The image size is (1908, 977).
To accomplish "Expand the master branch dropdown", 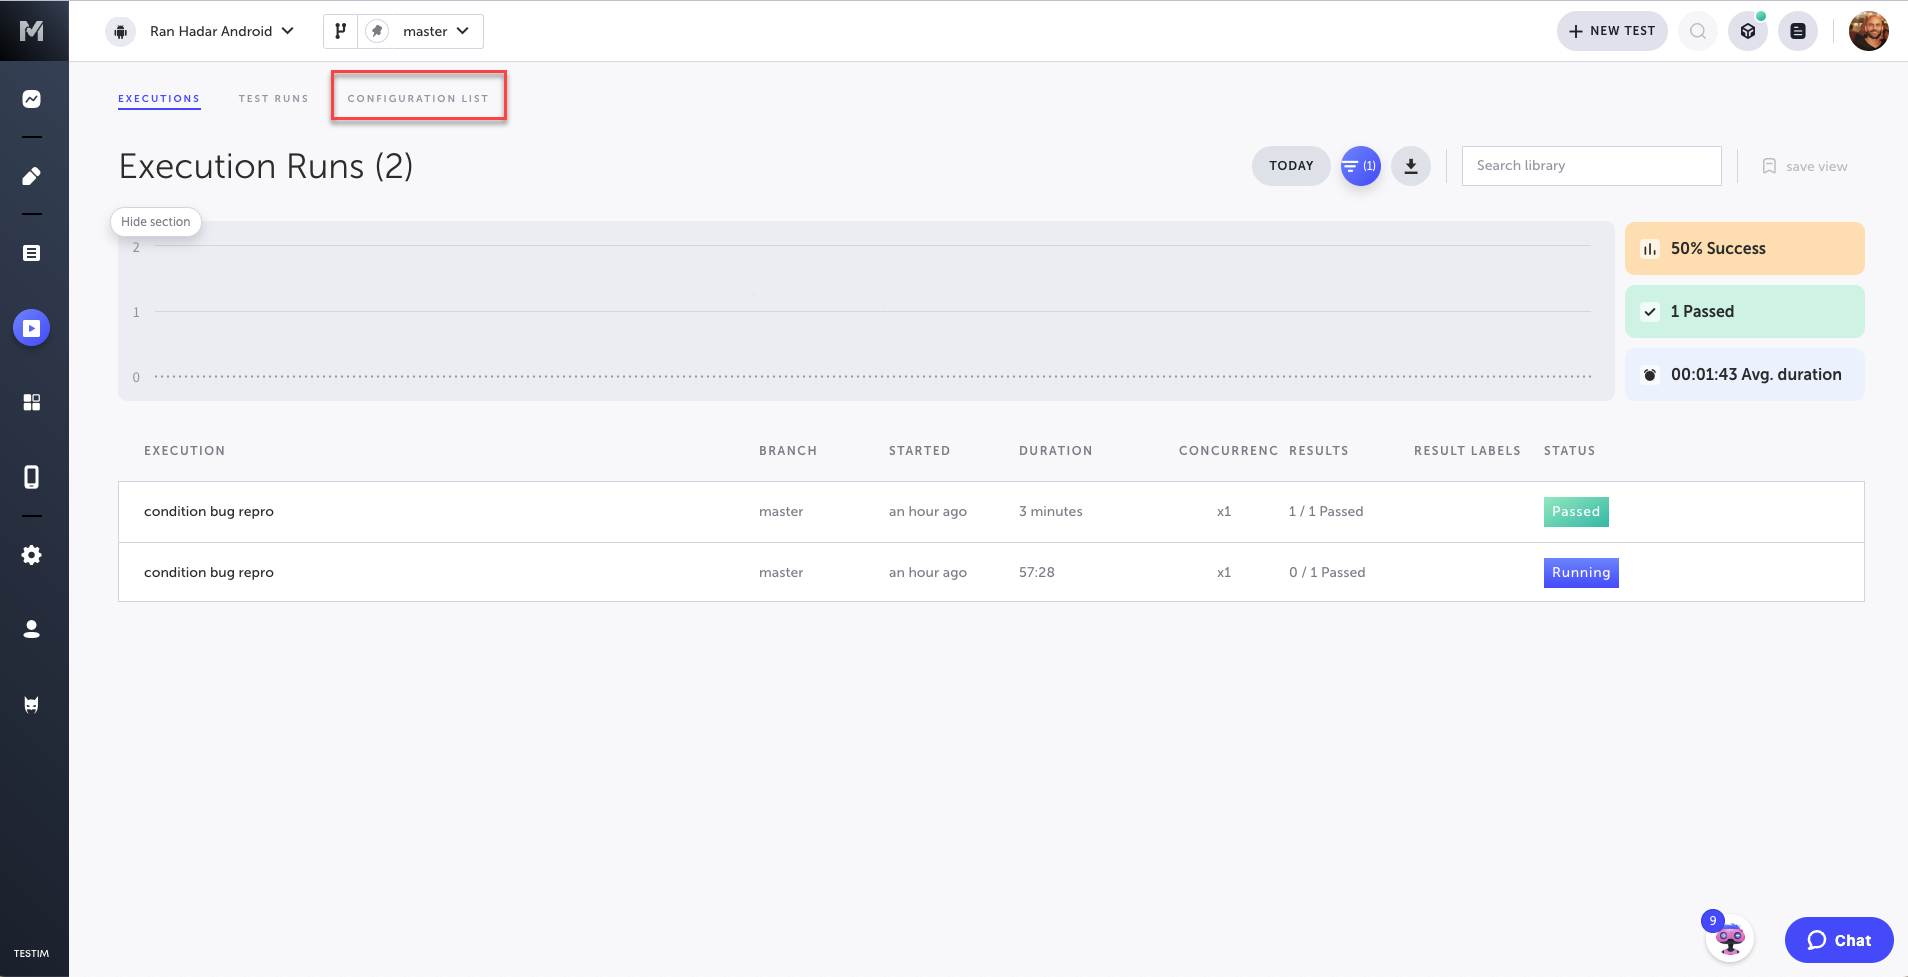I will 436,31.
